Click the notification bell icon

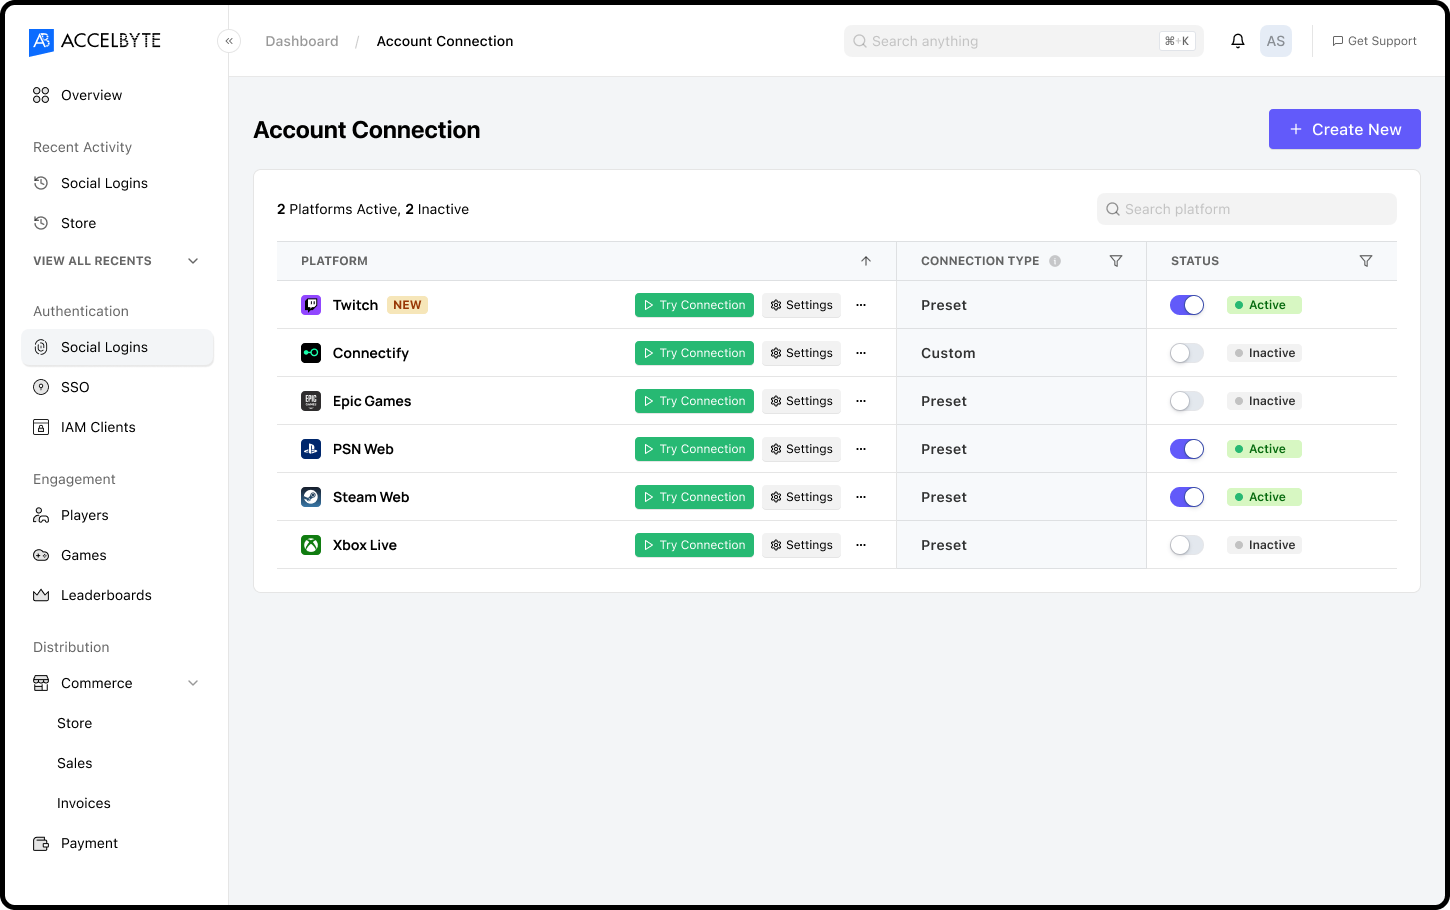click(x=1237, y=41)
